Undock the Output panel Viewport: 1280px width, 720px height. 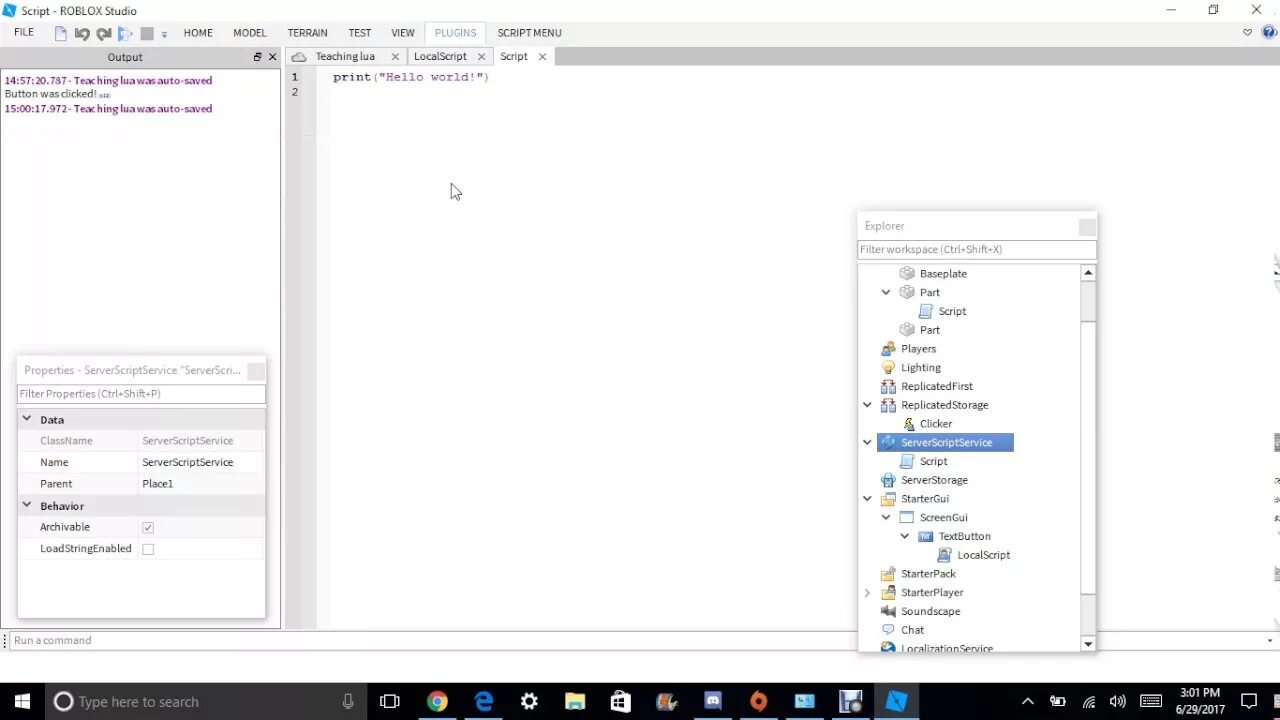click(x=257, y=57)
